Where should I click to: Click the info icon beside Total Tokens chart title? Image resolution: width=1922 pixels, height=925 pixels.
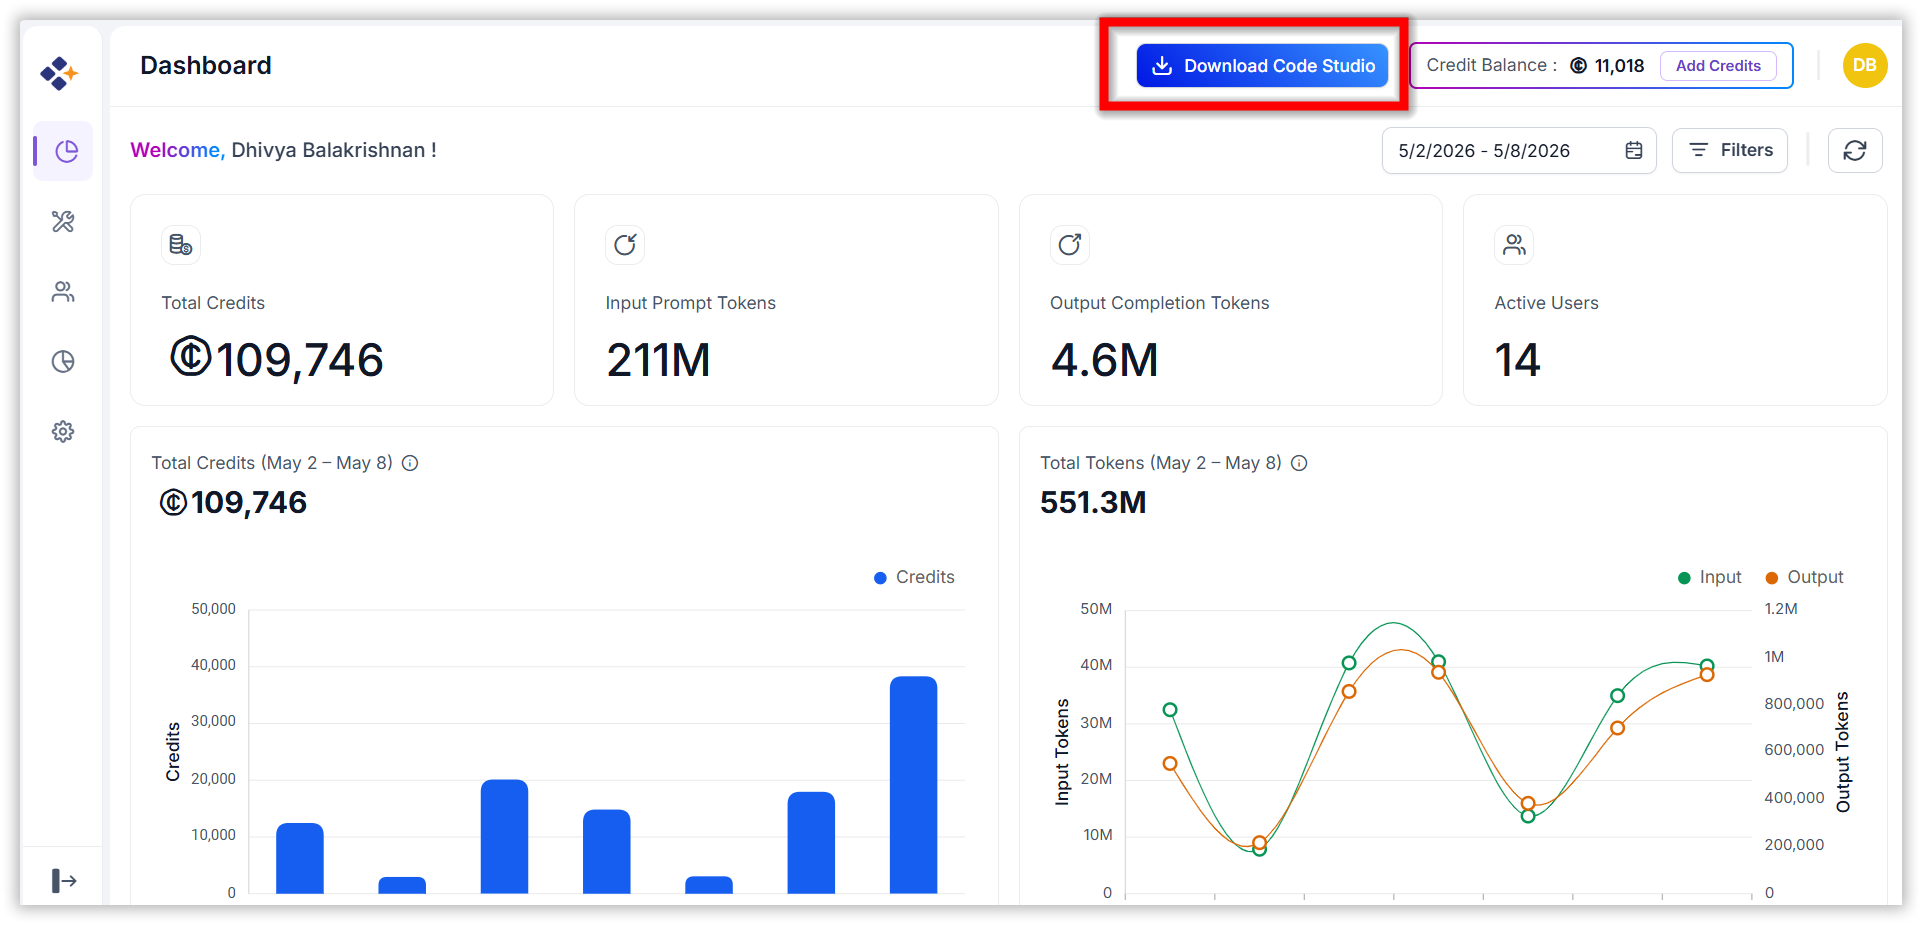pos(1299,463)
